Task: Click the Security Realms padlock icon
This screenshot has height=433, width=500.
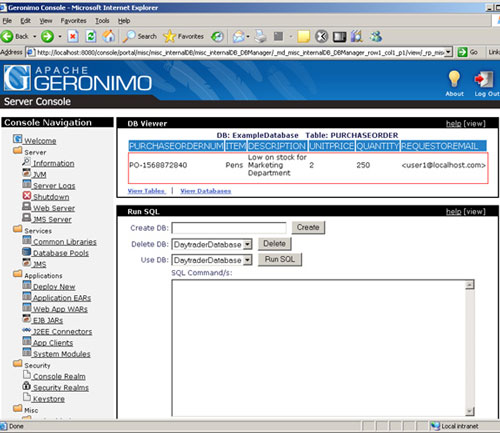Action: [x=27, y=386]
